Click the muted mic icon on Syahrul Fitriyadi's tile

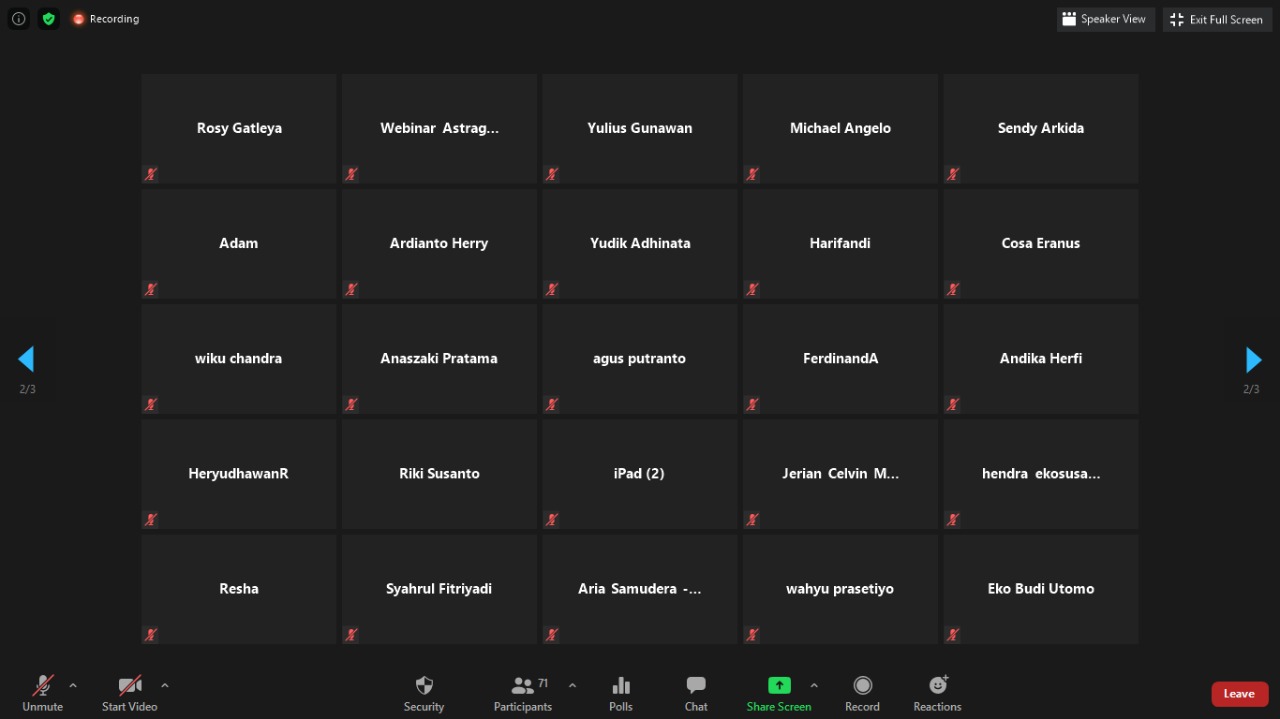click(x=352, y=634)
